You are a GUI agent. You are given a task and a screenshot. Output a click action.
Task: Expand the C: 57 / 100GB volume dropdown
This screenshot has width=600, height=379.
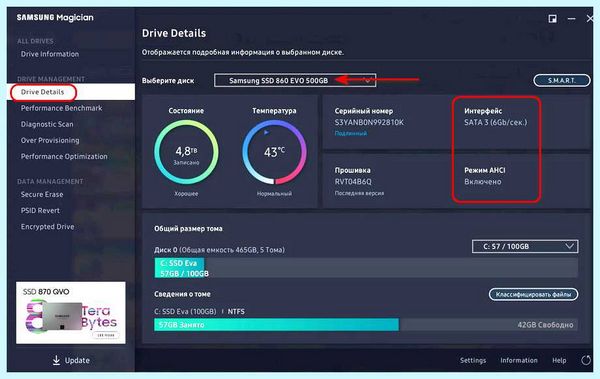coord(525,247)
